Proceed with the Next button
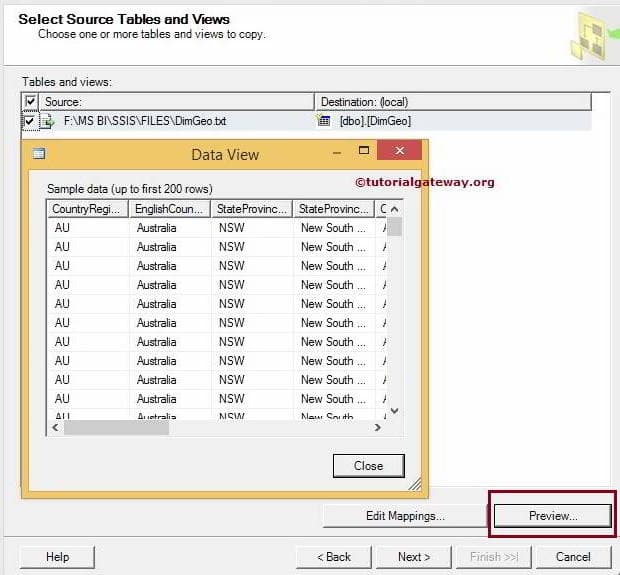The height and width of the screenshot is (575, 620). (414, 557)
